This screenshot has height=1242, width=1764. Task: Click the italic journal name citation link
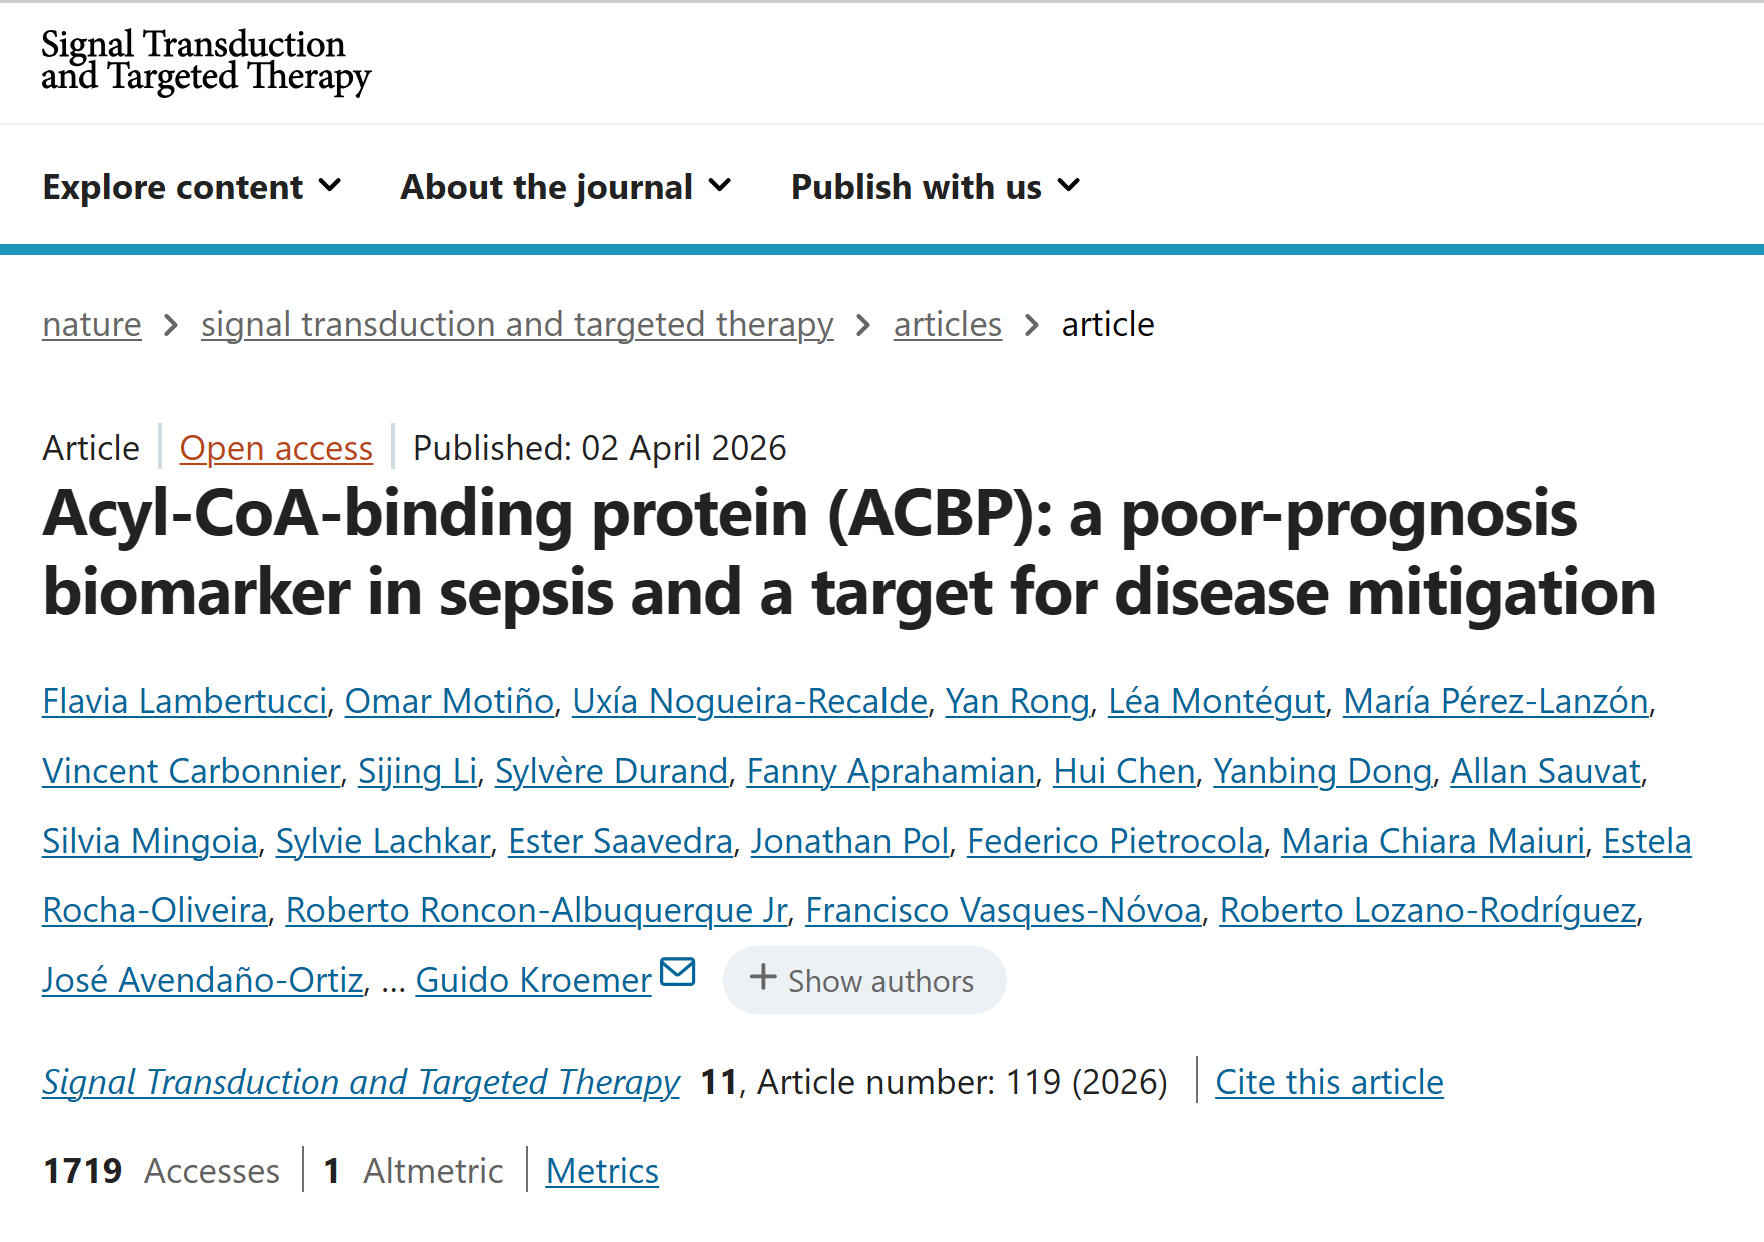[361, 1082]
